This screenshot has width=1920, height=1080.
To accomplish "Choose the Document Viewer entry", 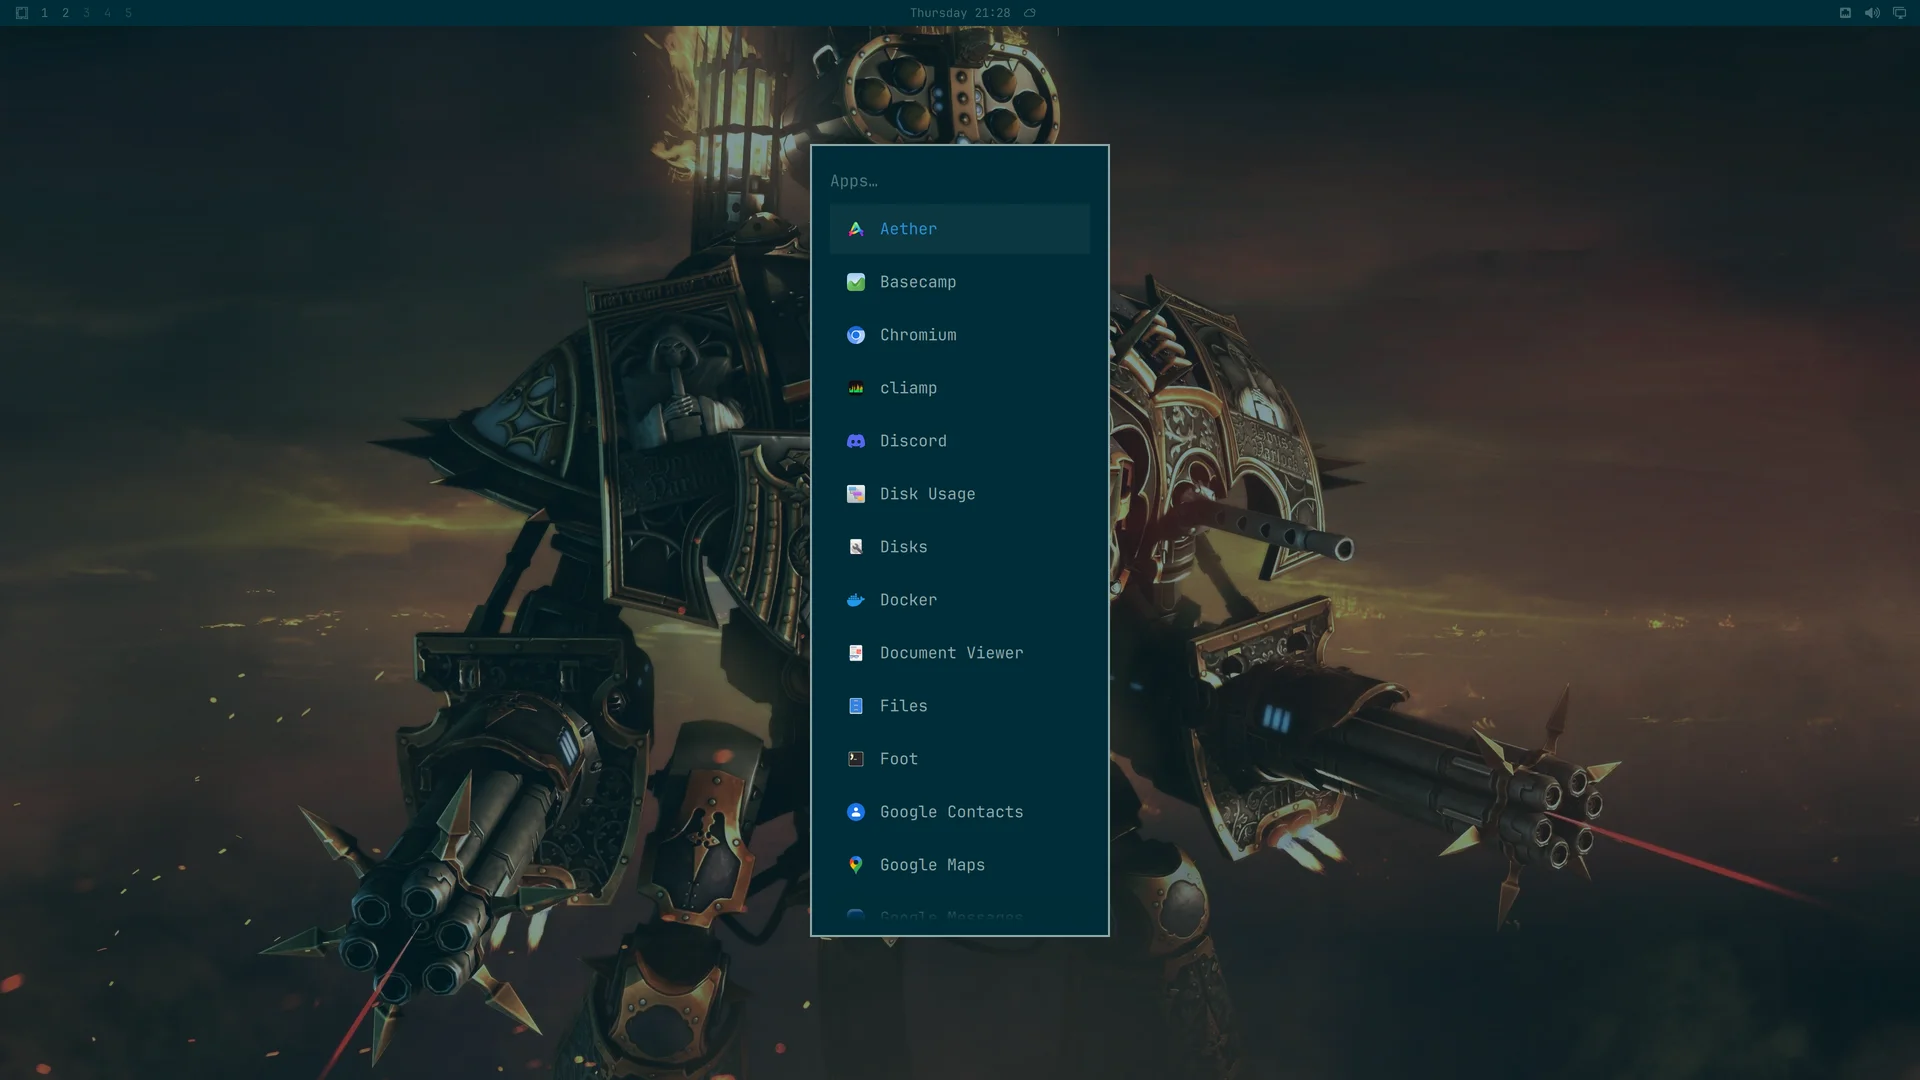I will 959,653.
